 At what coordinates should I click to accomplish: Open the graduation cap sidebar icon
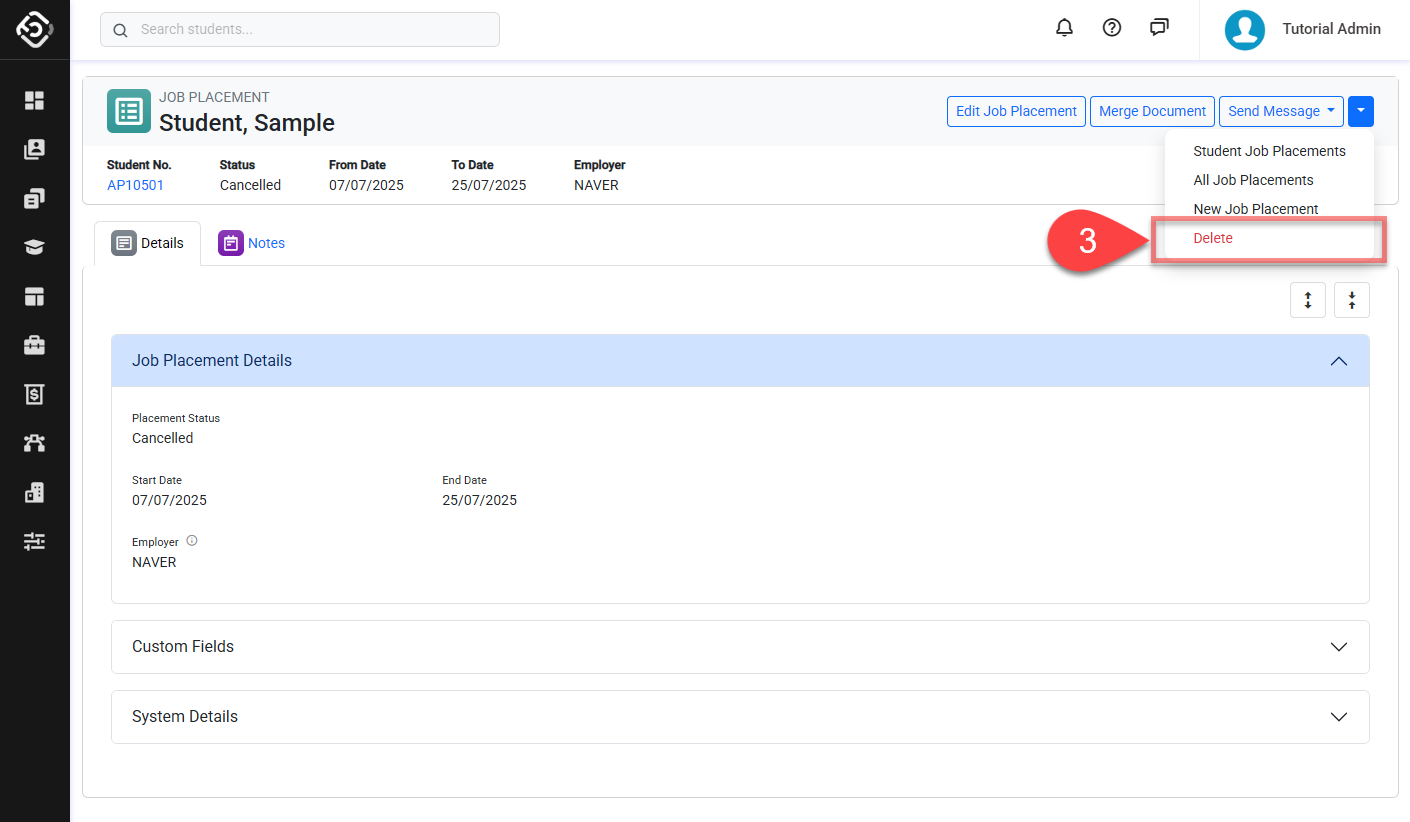tap(35, 247)
